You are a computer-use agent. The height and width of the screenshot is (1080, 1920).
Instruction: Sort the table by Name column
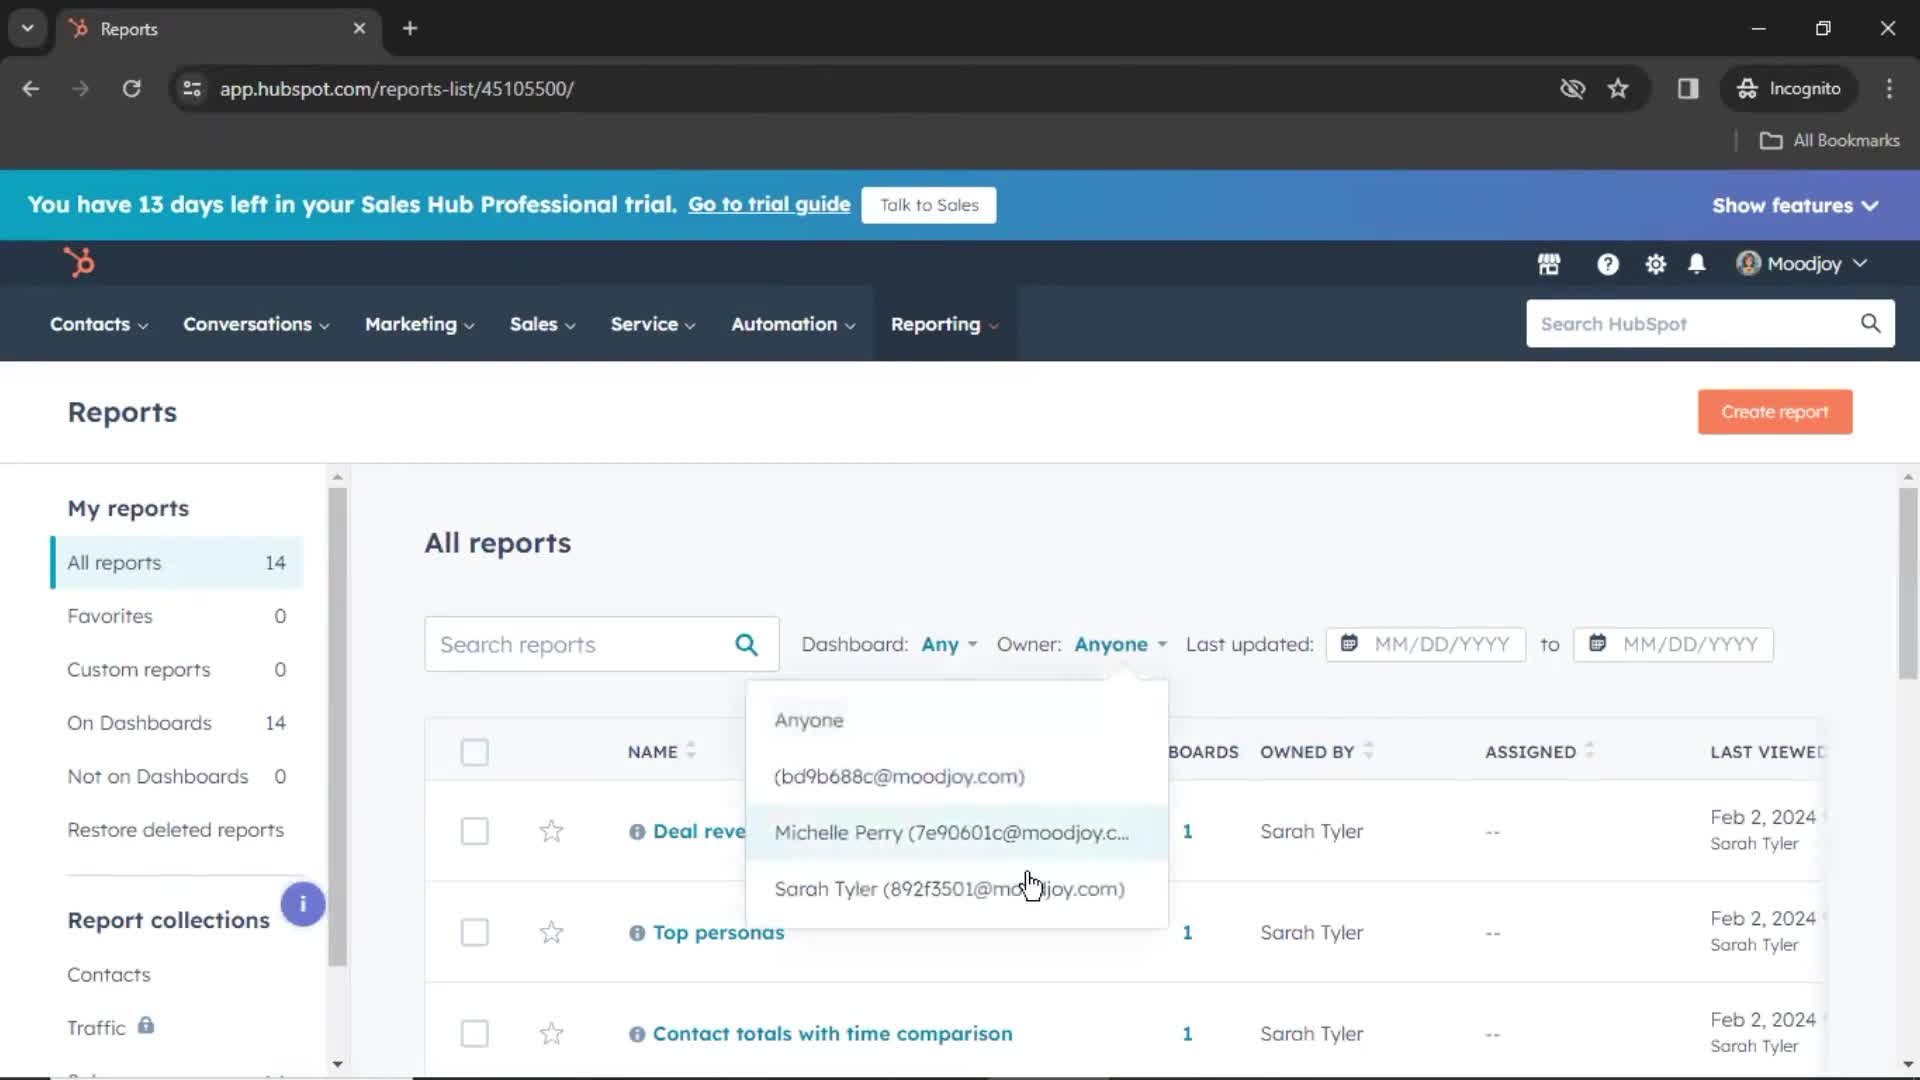[x=661, y=752]
